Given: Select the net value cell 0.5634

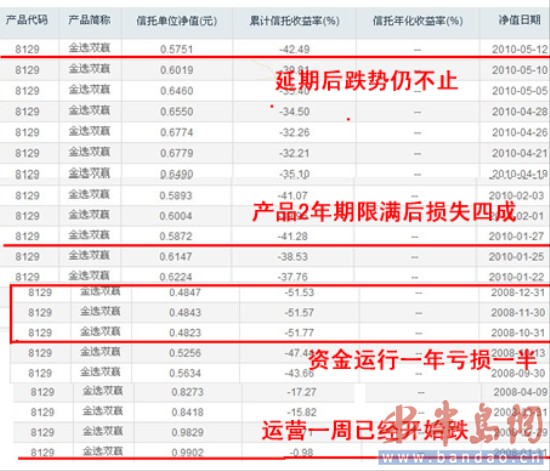Looking at the screenshot, I should (x=185, y=373).
